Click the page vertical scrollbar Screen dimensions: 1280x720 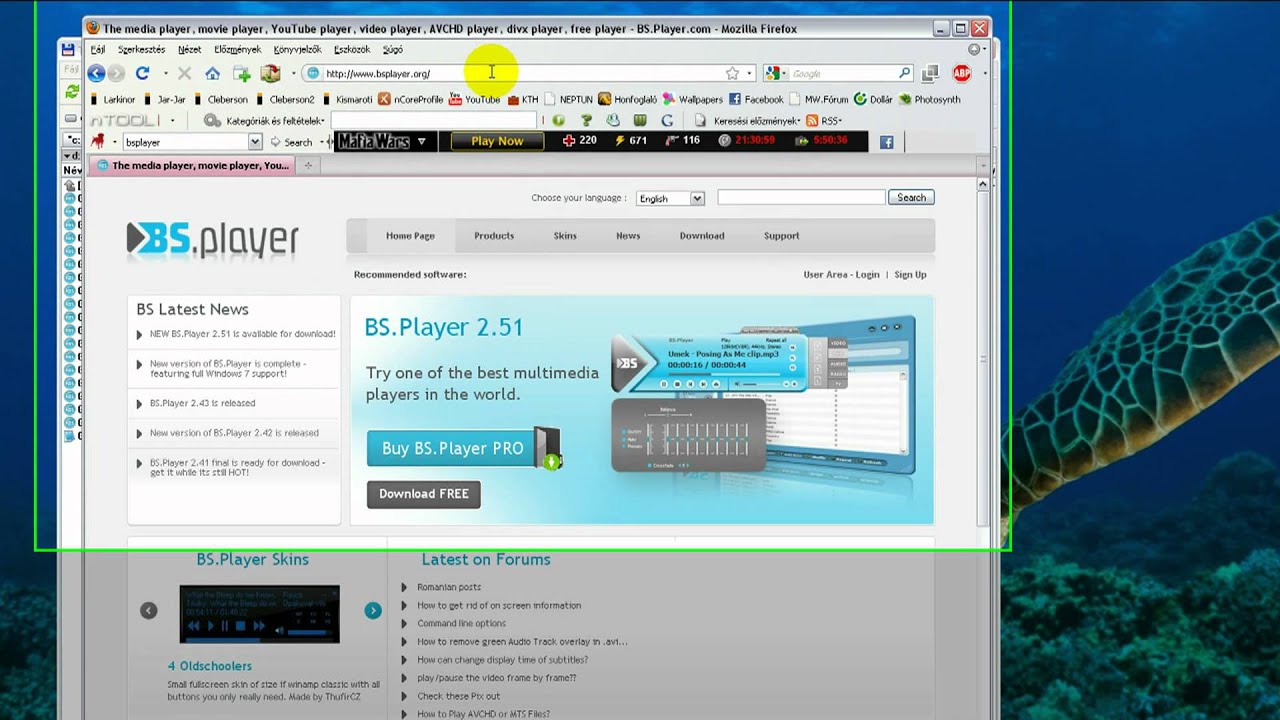(x=982, y=358)
